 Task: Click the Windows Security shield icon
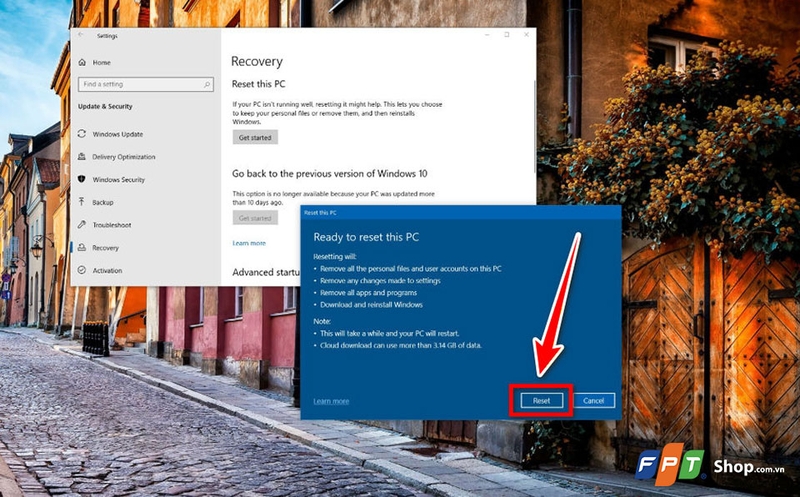pos(82,179)
